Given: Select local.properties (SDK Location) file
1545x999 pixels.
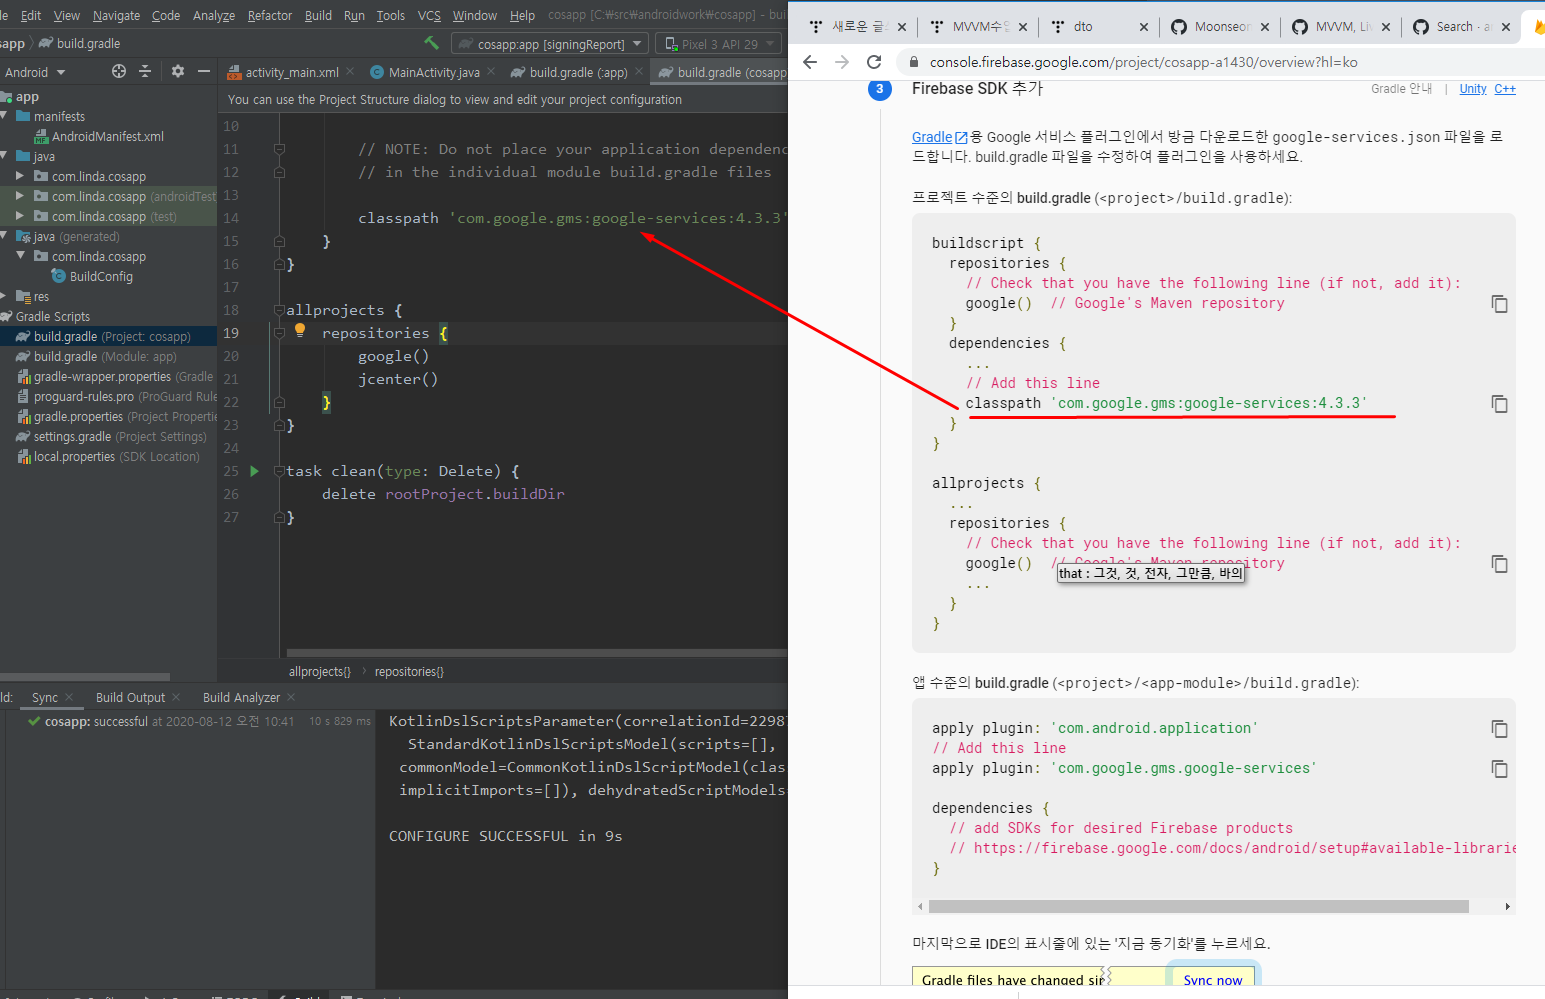Looking at the screenshot, I should [x=108, y=456].
